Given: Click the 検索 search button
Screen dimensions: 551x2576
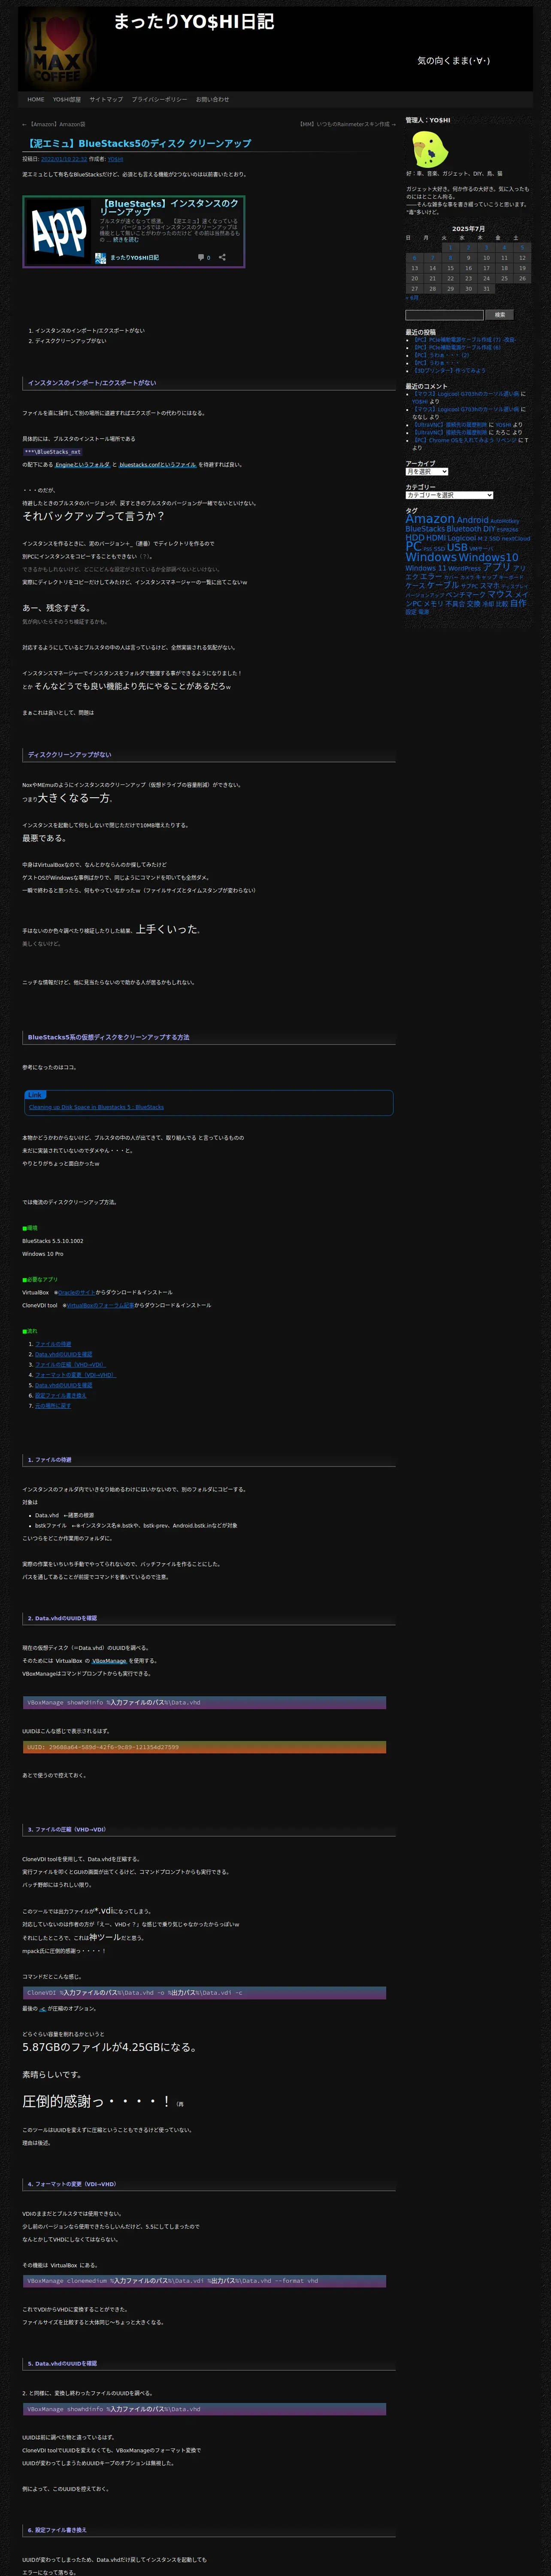Looking at the screenshot, I should coord(500,315).
